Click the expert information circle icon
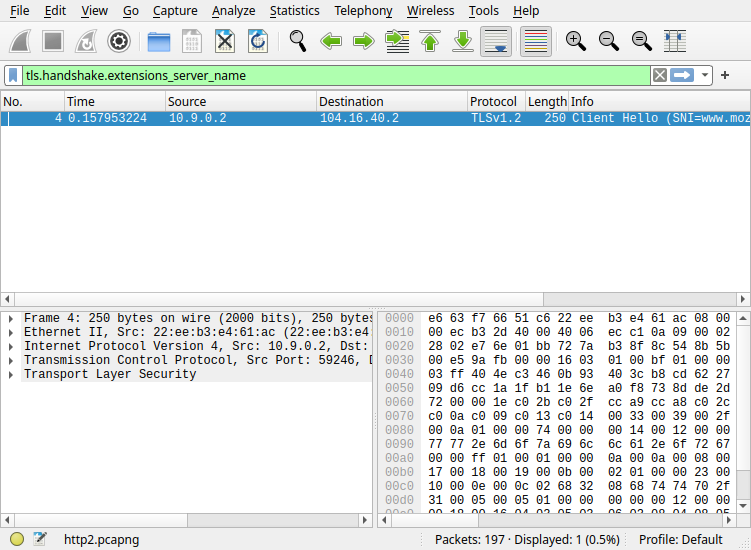751x550 pixels. [17, 539]
